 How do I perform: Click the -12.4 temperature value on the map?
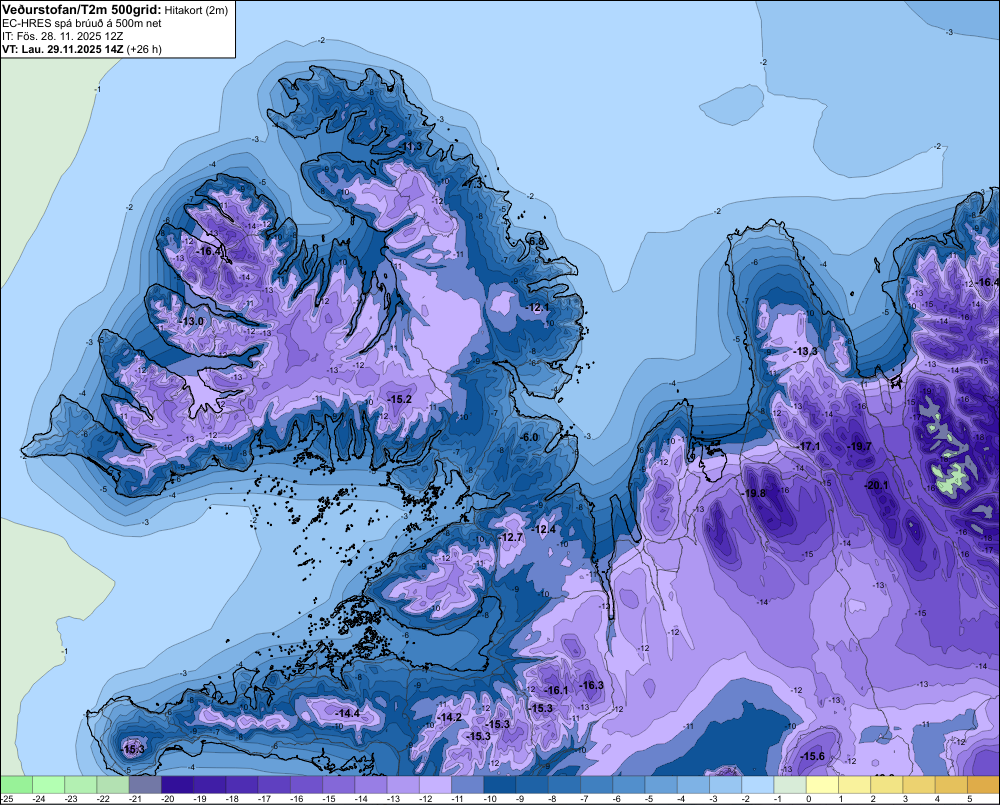coord(545,529)
